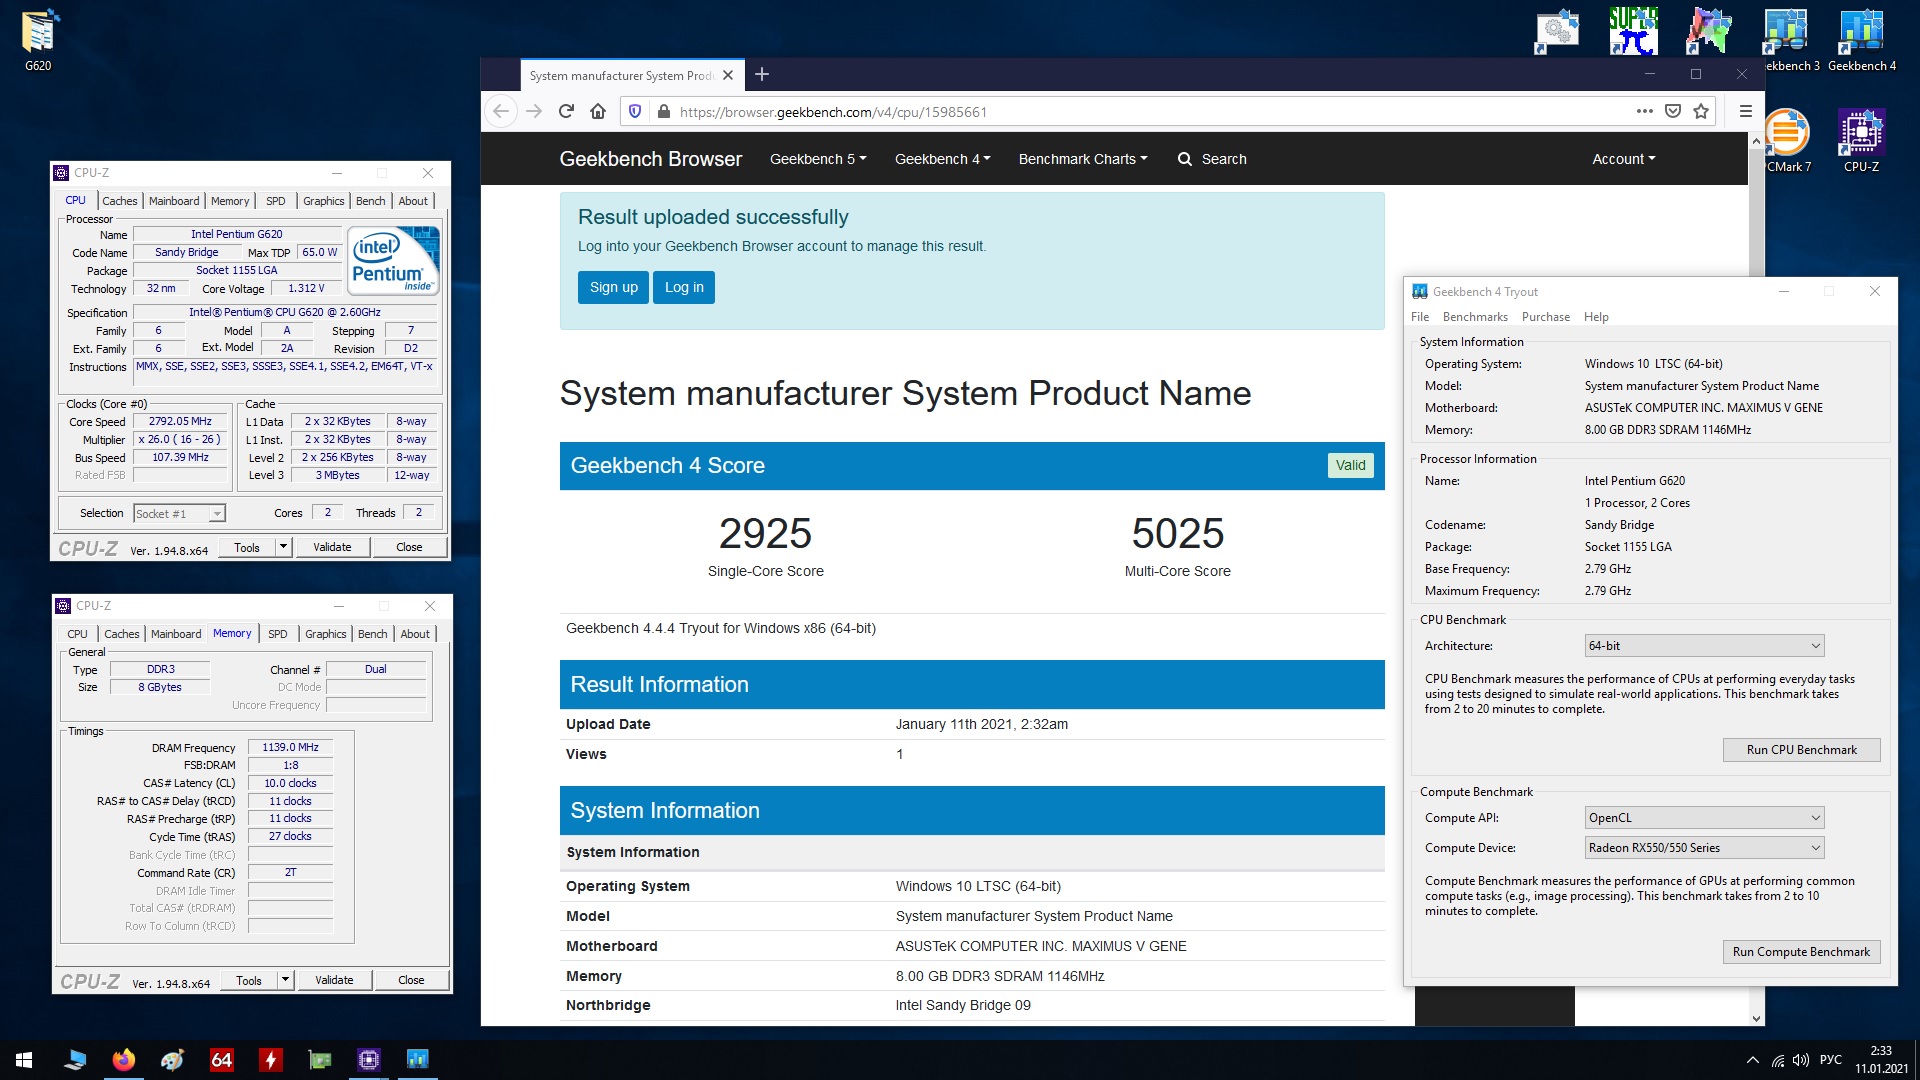
Task: Open the volume control in system tray
Action: pyautogui.click(x=1801, y=1060)
